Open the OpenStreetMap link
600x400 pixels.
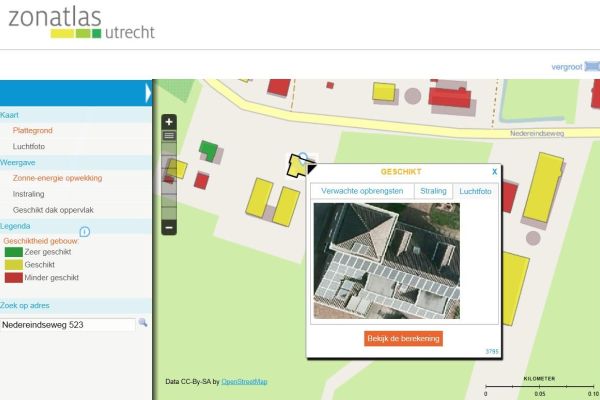pos(244,381)
